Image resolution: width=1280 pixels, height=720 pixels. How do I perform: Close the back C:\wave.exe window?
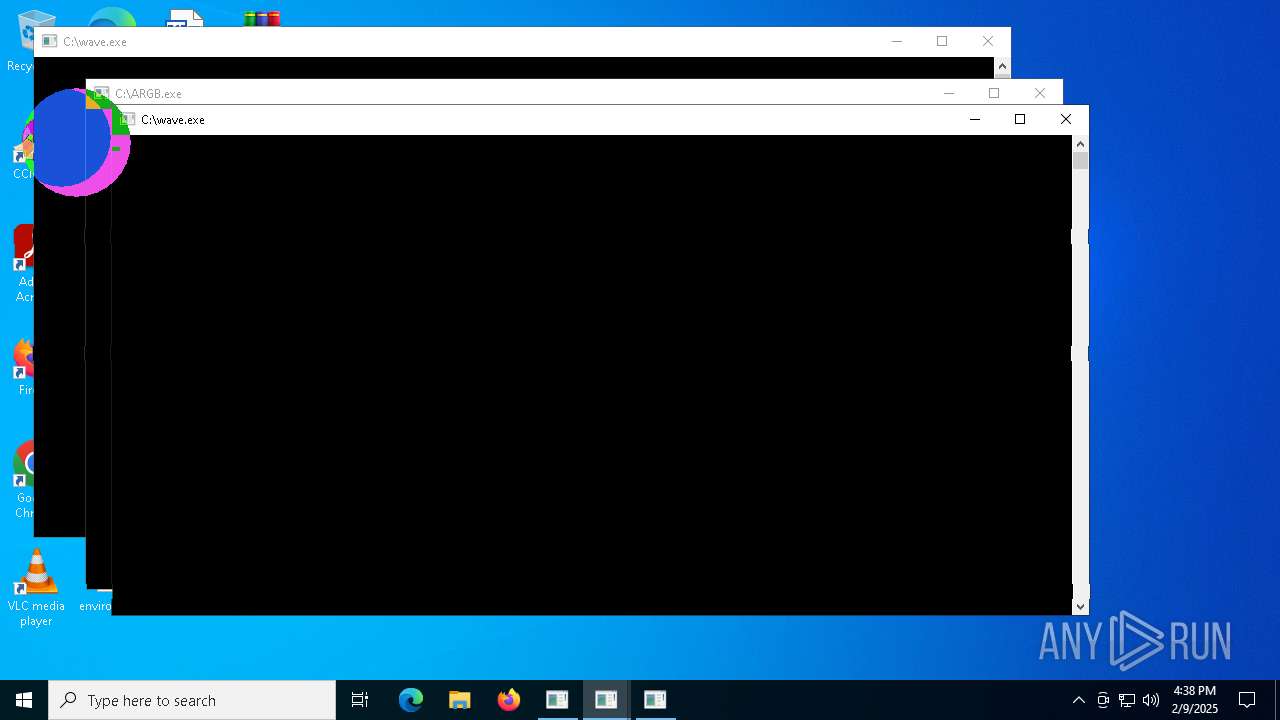pyautogui.click(x=988, y=41)
